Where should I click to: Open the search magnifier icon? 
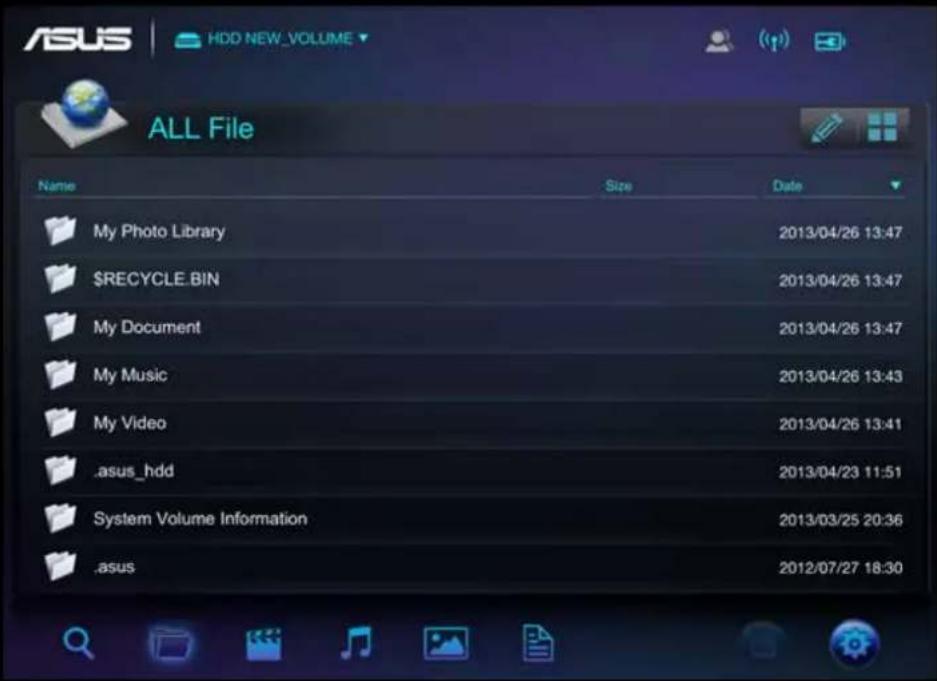(78, 643)
